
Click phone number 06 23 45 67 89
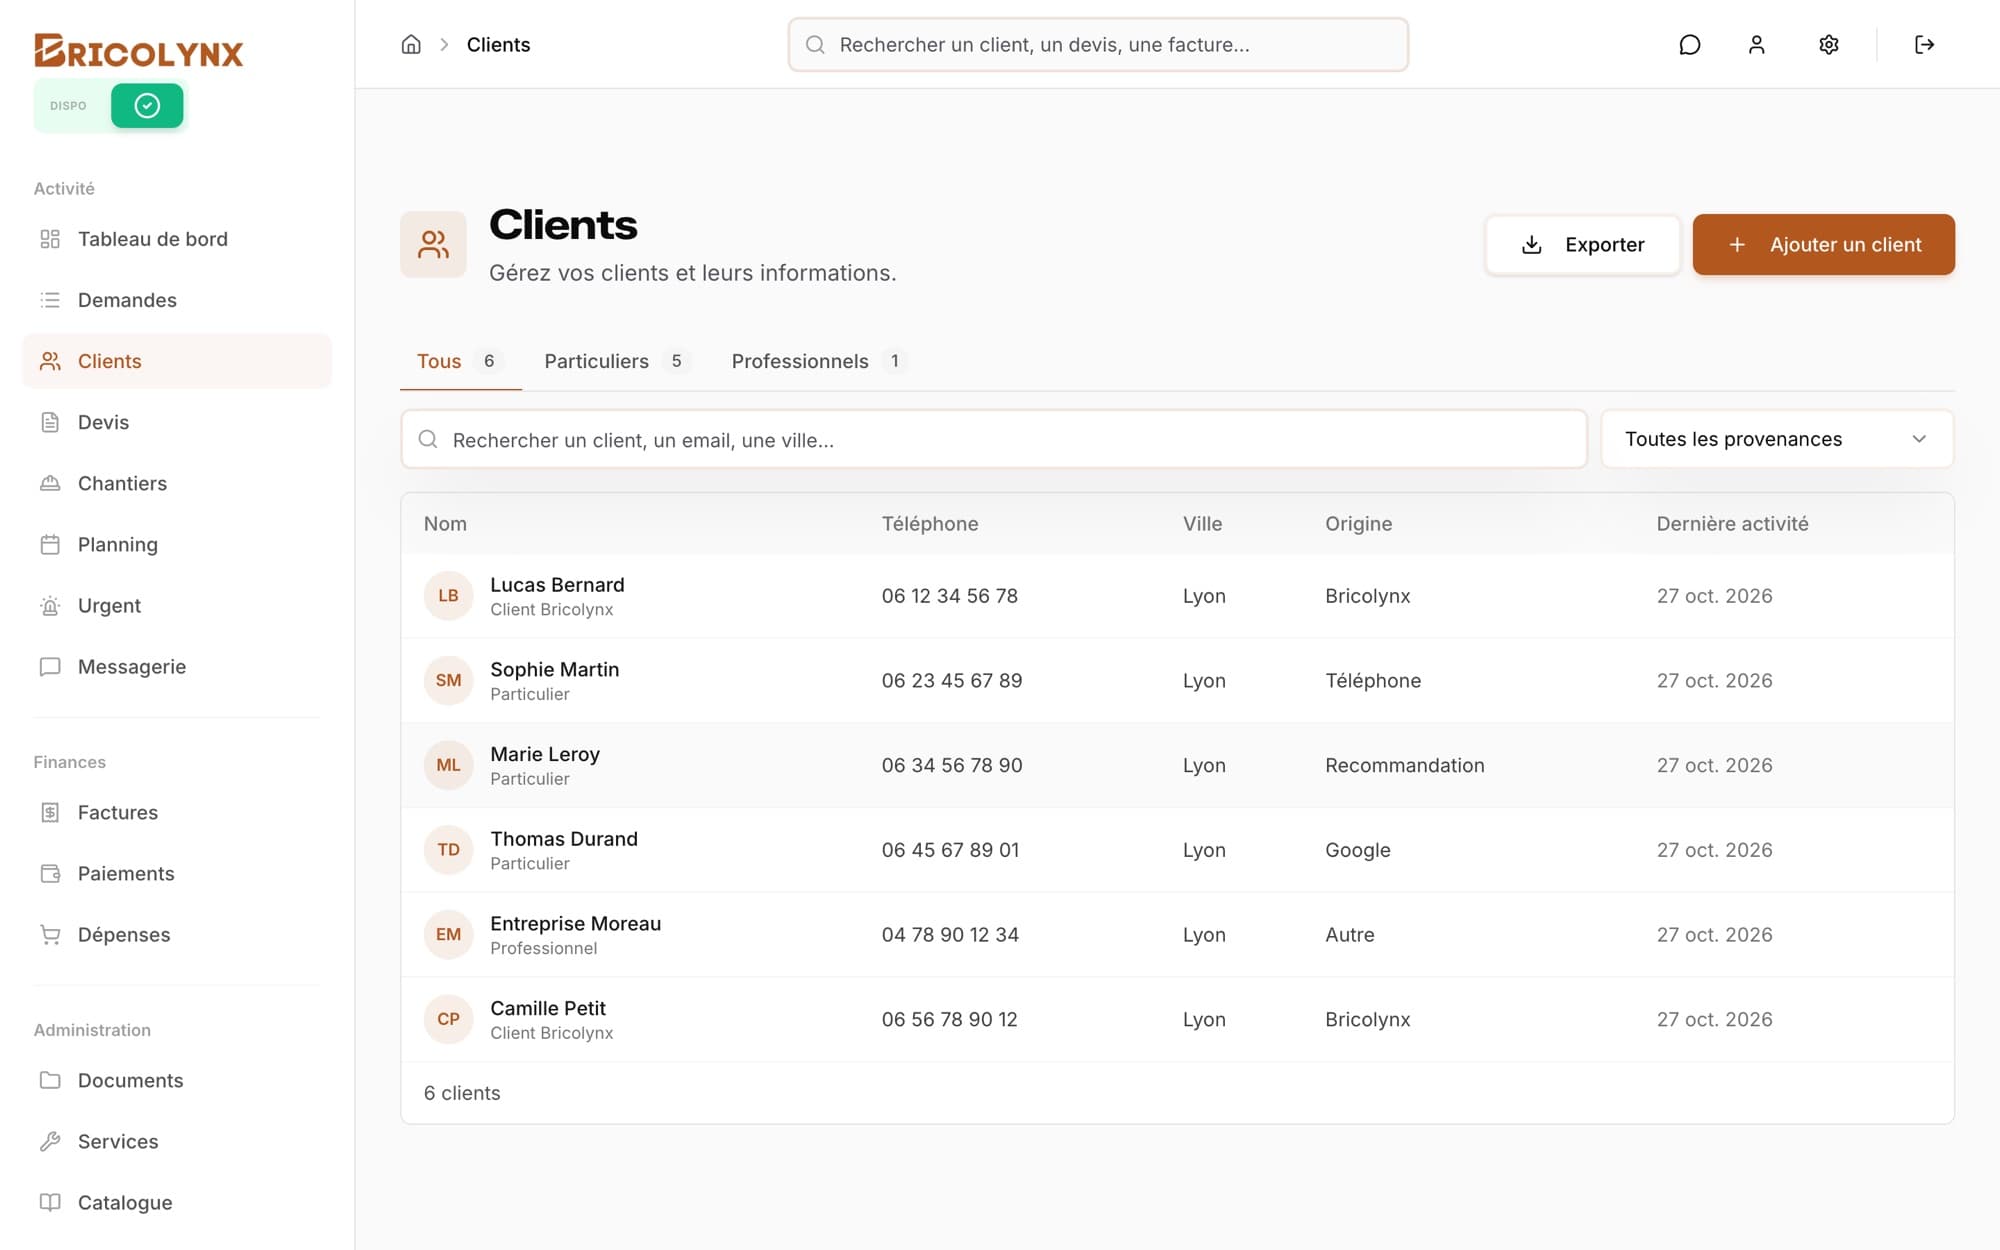952,680
